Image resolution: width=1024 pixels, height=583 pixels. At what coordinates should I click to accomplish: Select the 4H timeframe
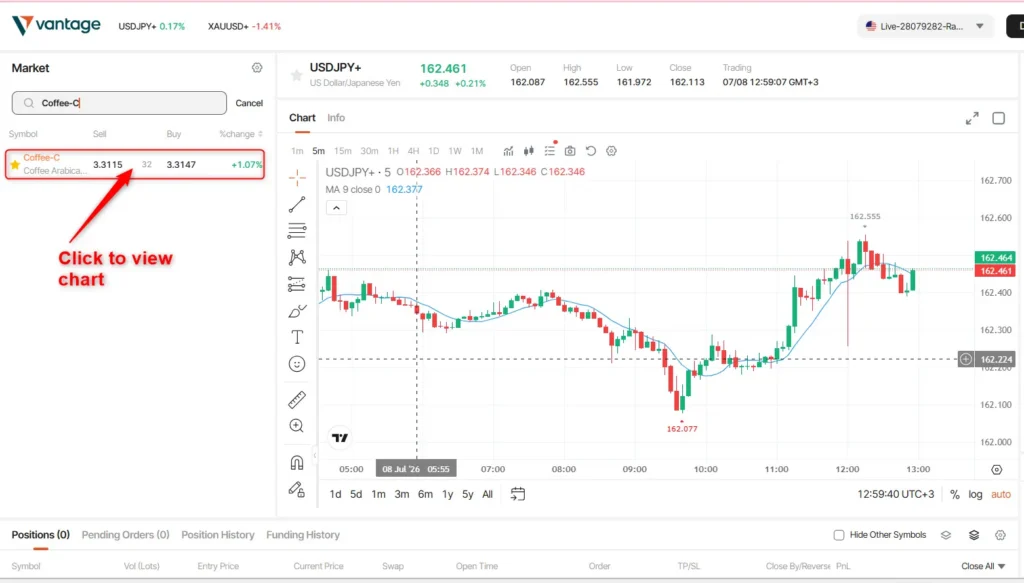click(413, 151)
